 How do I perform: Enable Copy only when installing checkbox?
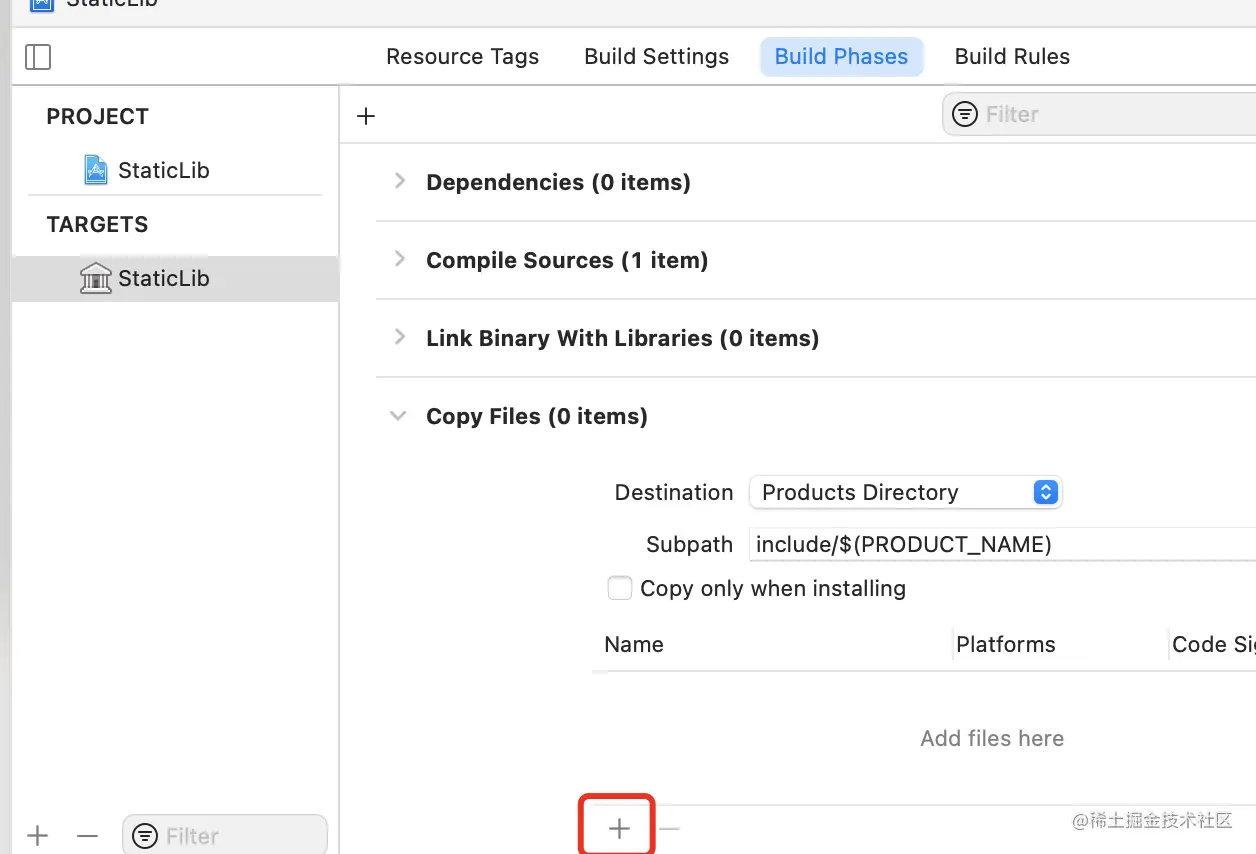620,588
